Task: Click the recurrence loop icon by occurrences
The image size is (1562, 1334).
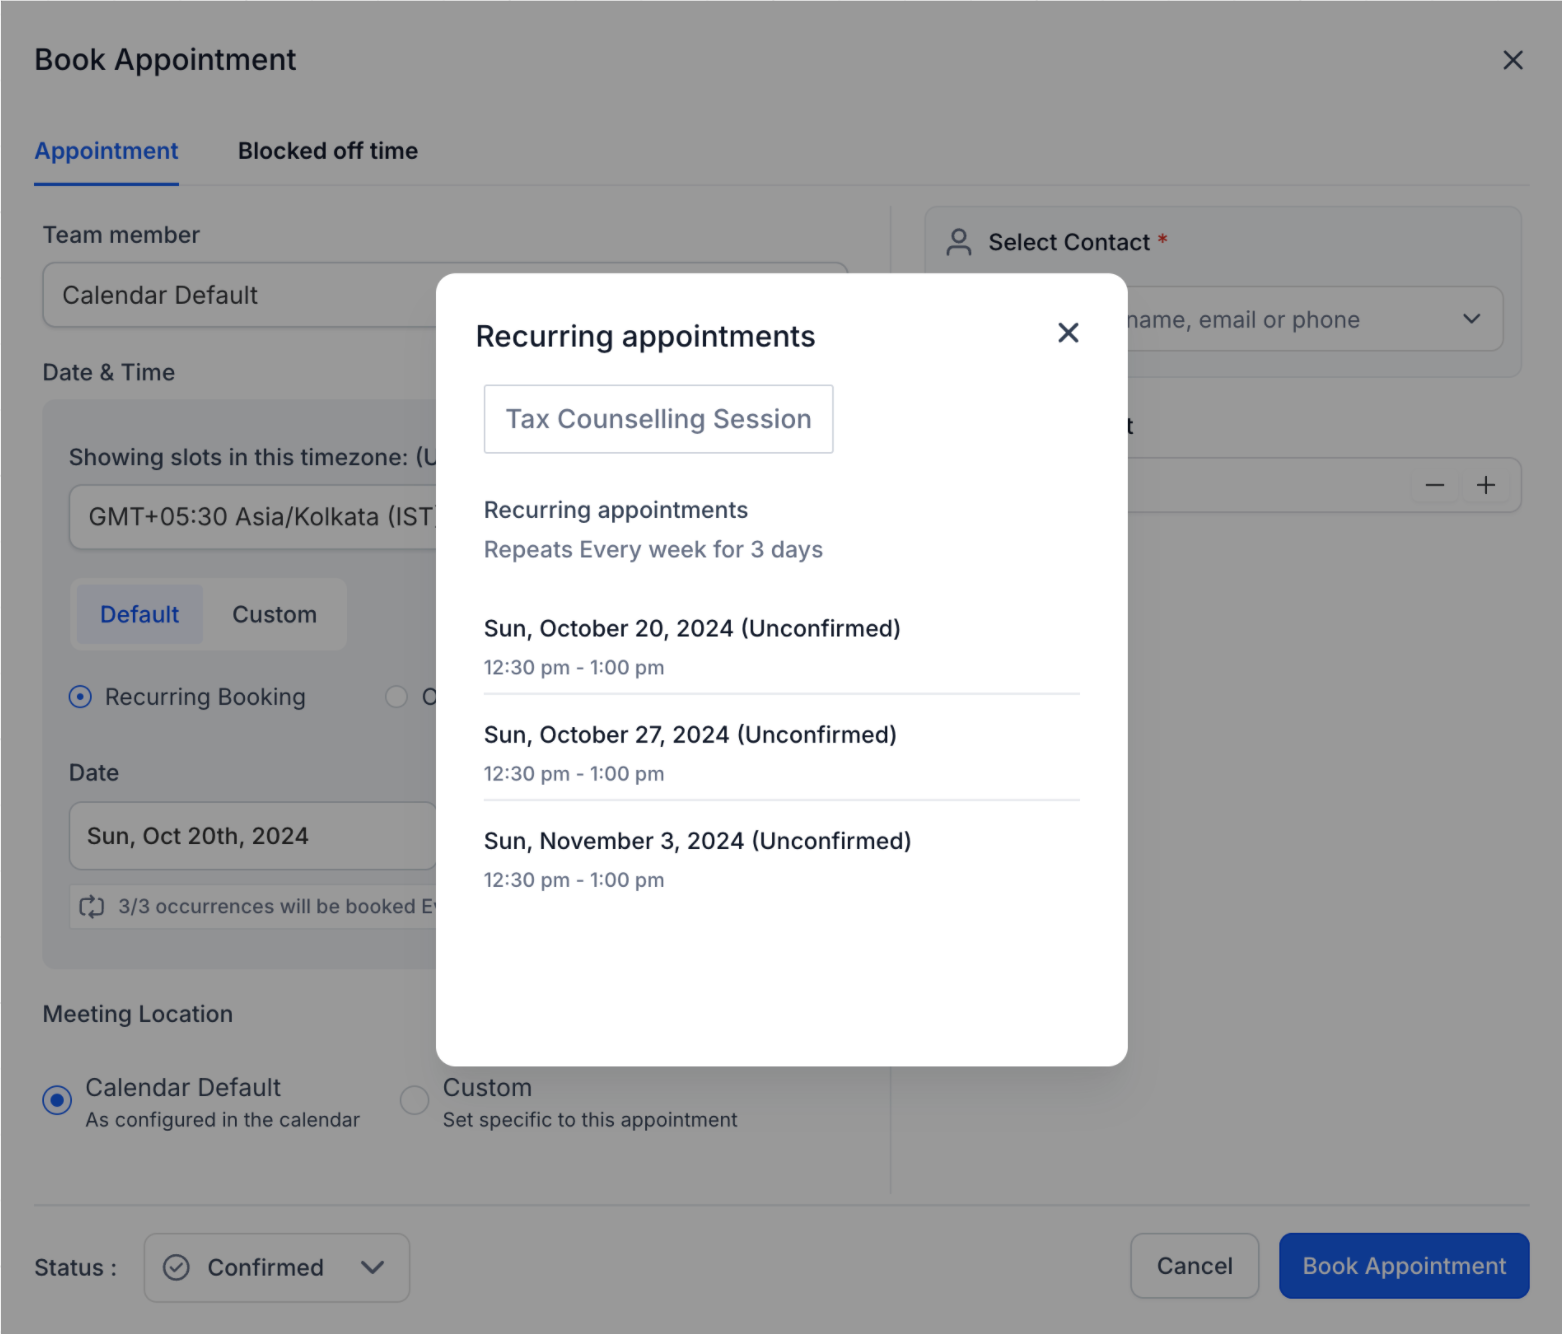Action: [x=92, y=907]
